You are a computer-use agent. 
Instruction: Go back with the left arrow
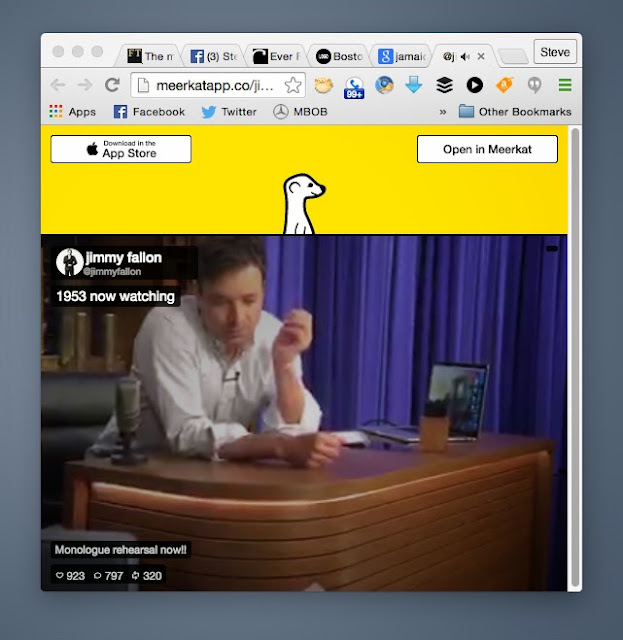coord(58,85)
